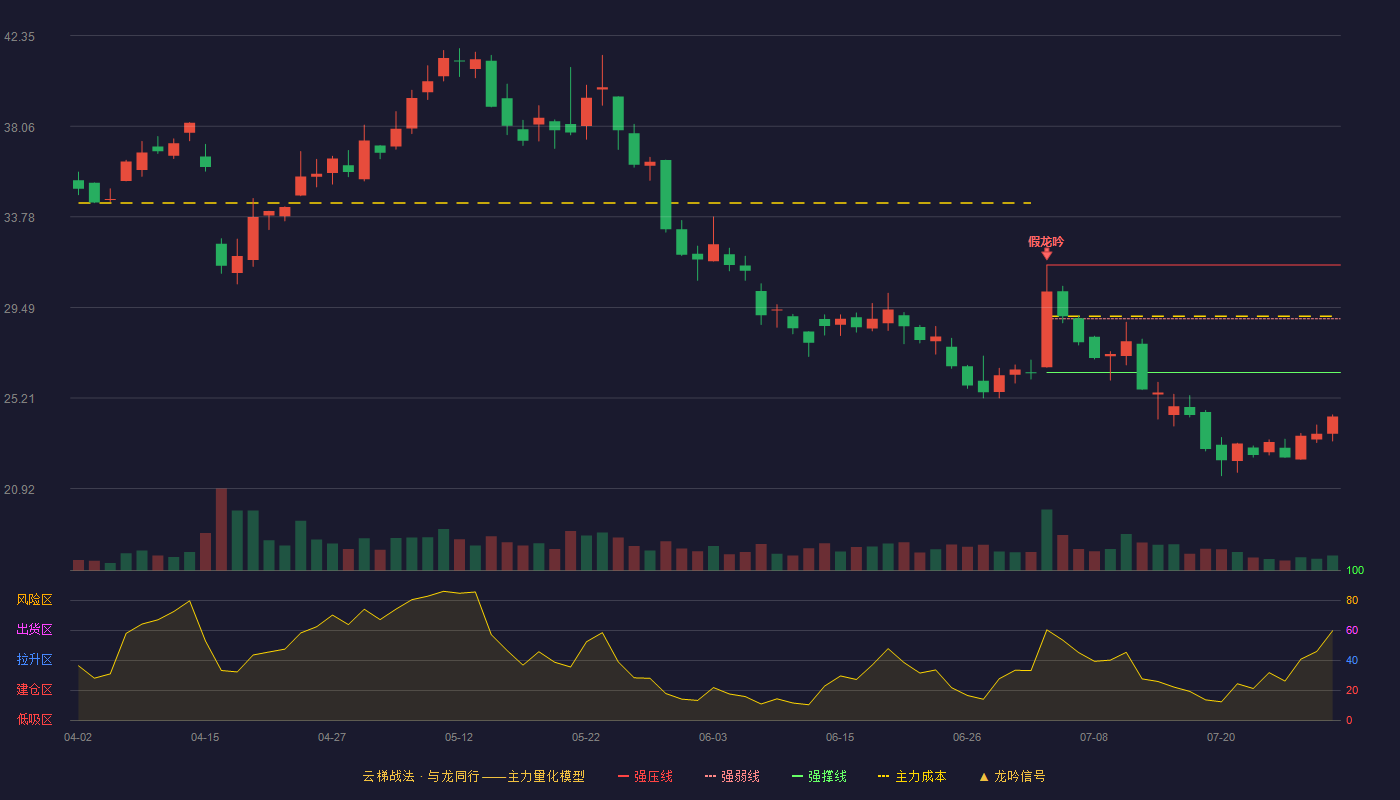Toggle the 龙吟信号 triangle legend icon
The height and width of the screenshot is (800, 1400).
coord(984,776)
